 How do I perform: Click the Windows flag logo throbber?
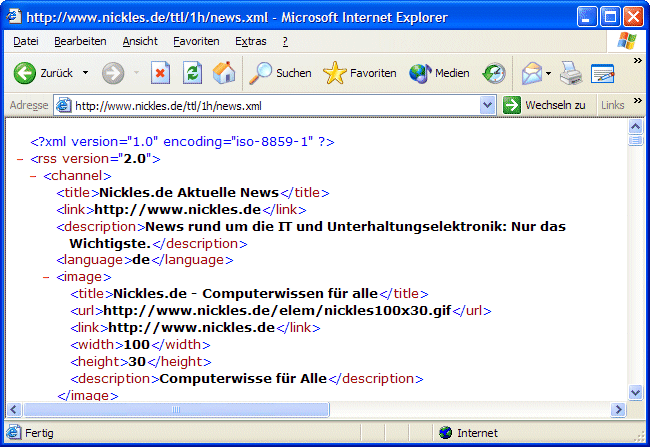click(626, 41)
